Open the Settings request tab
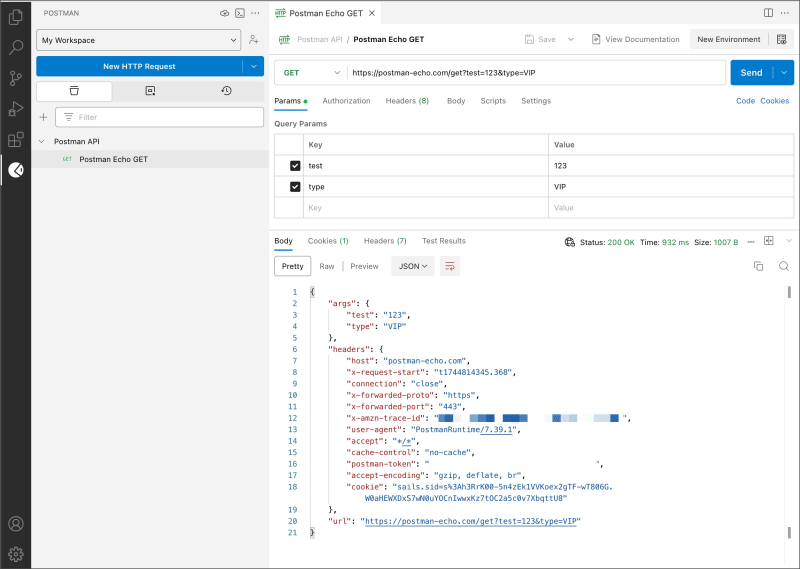 [x=536, y=101]
